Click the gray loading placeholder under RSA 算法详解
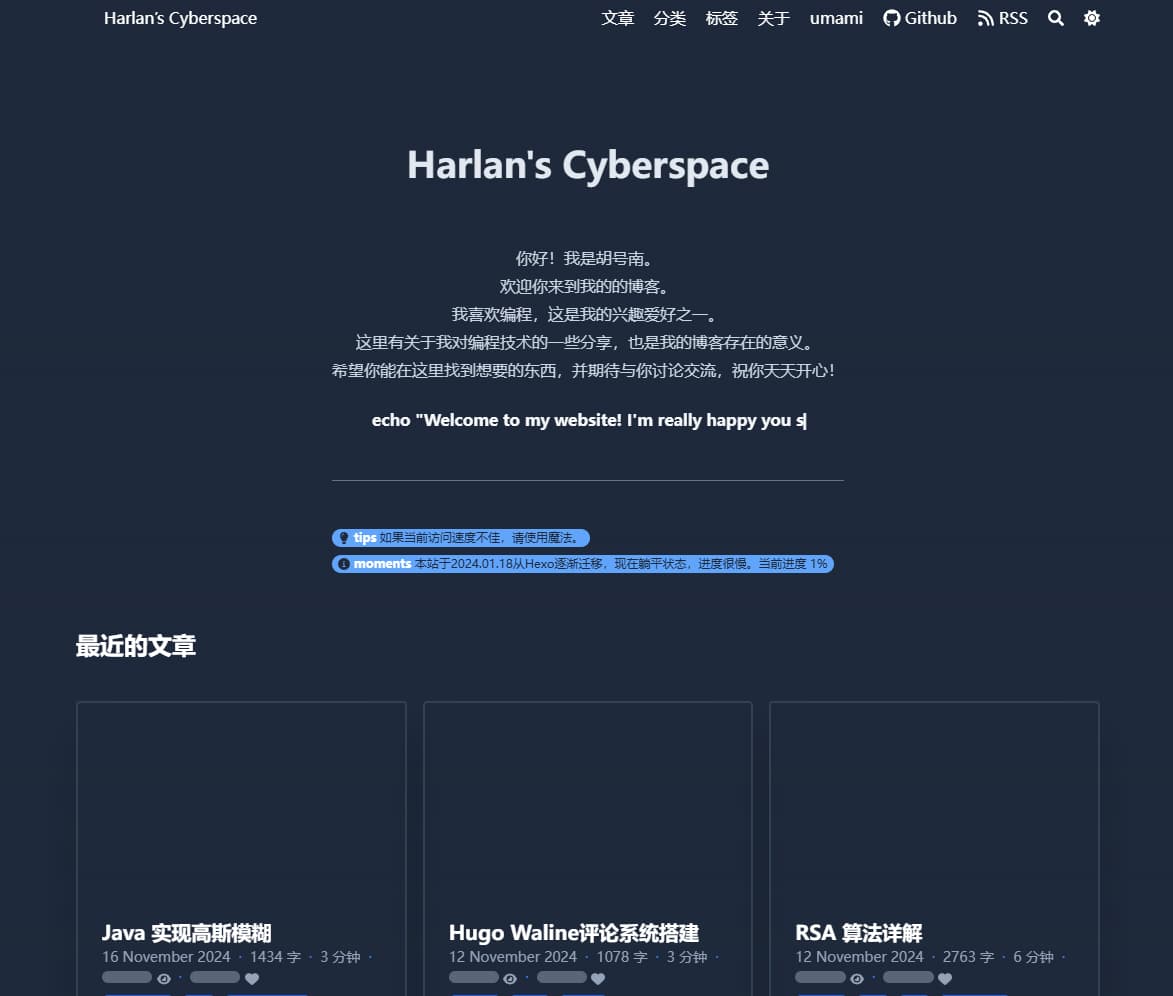This screenshot has height=996, width=1173. click(820, 978)
